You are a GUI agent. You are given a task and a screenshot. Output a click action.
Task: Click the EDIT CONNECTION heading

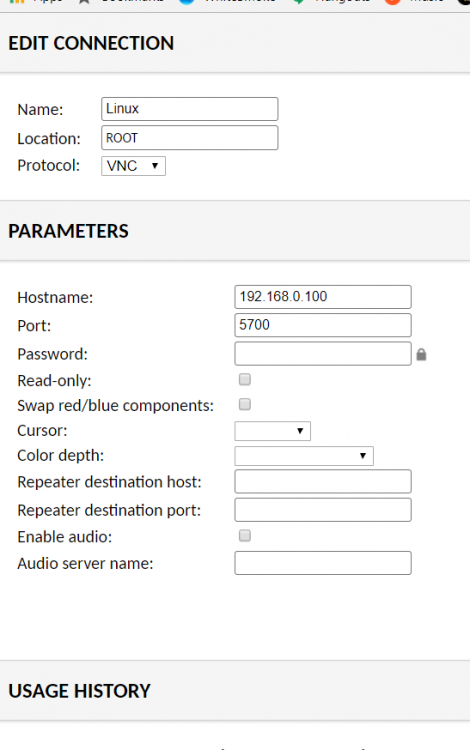pos(91,44)
